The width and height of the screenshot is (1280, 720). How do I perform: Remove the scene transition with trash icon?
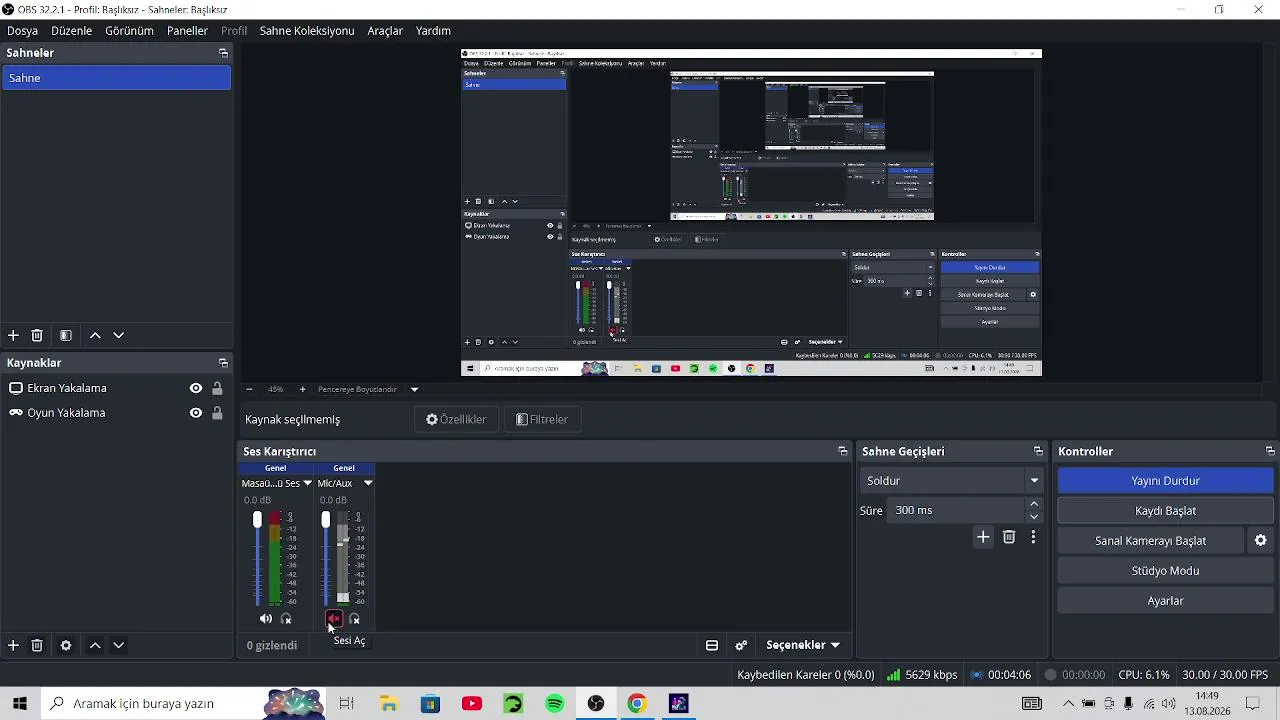click(1009, 537)
